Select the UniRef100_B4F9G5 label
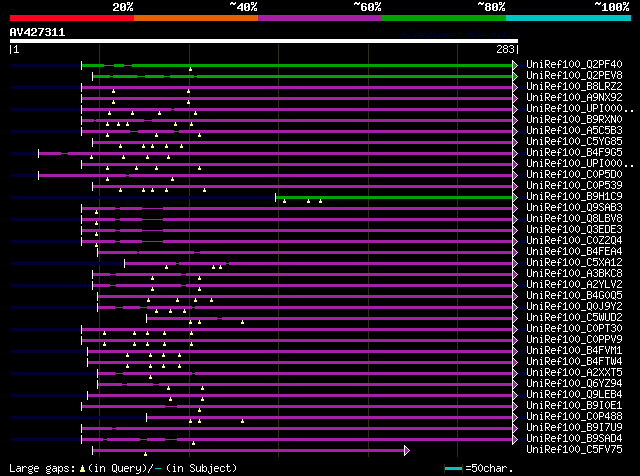This screenshot has height=476, width=640. point(574,152)
